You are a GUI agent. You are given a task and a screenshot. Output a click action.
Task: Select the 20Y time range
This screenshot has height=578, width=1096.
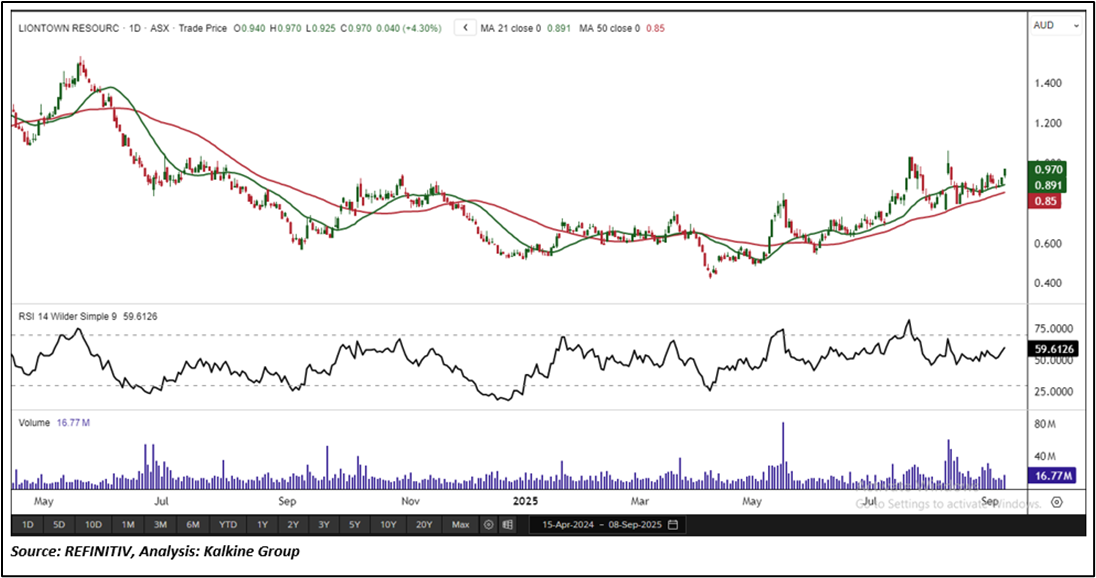coord(424,524)
